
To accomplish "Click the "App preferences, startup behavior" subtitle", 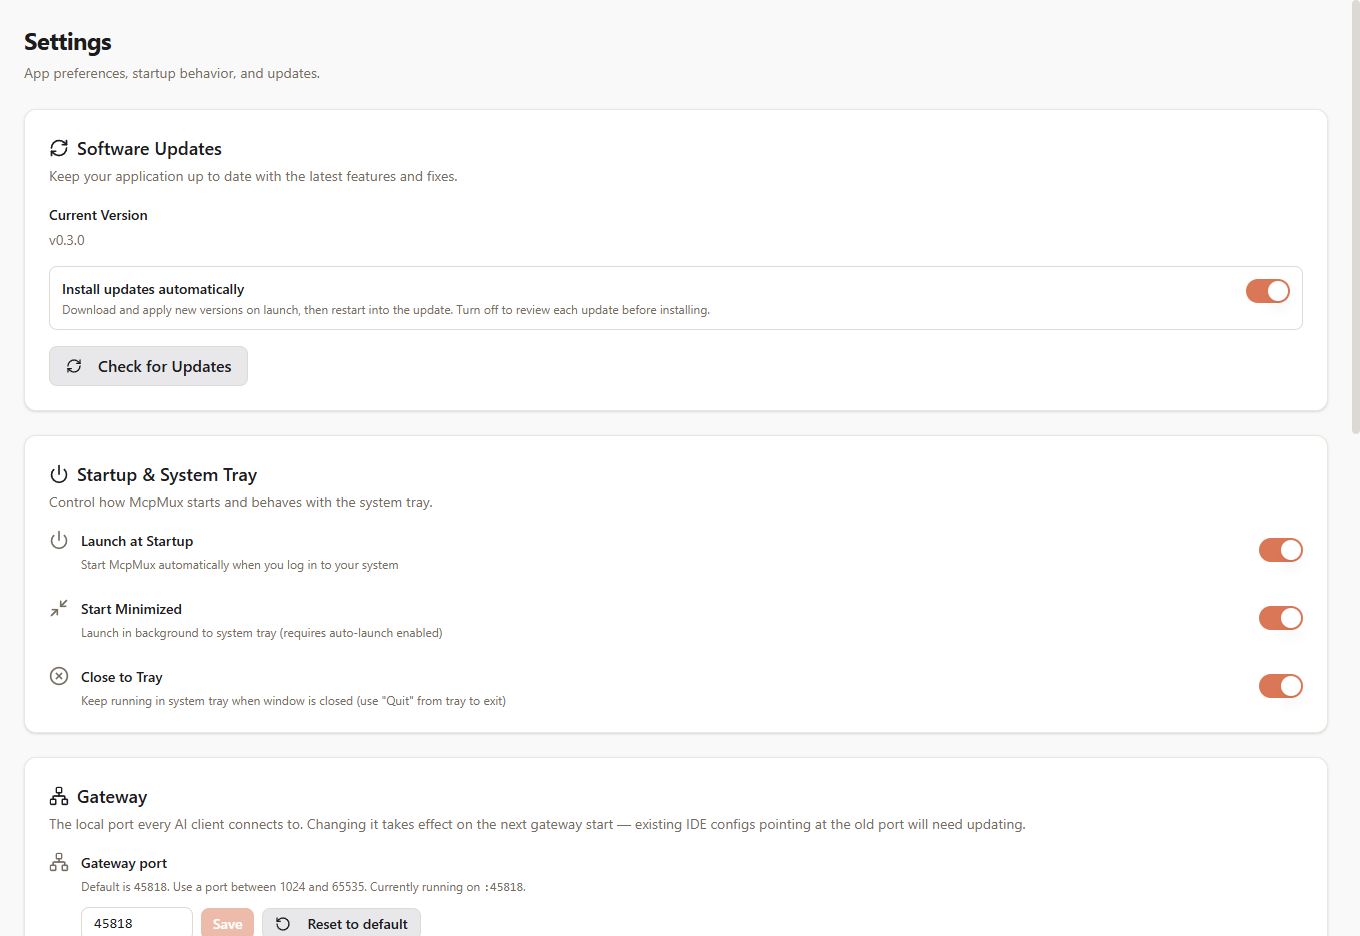I will [172, 73].
